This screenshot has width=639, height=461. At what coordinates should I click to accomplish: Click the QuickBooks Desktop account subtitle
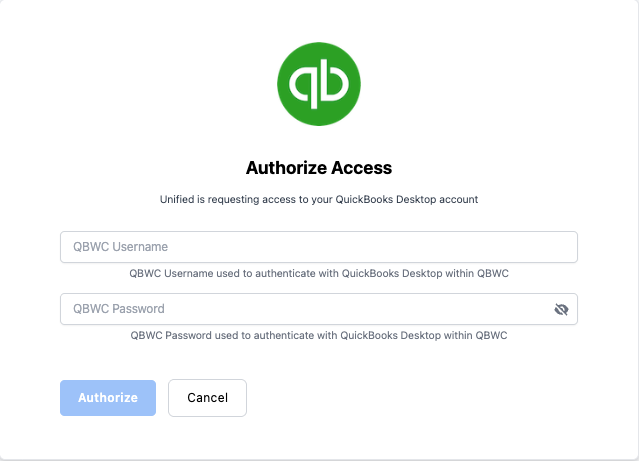pos(319,199)
